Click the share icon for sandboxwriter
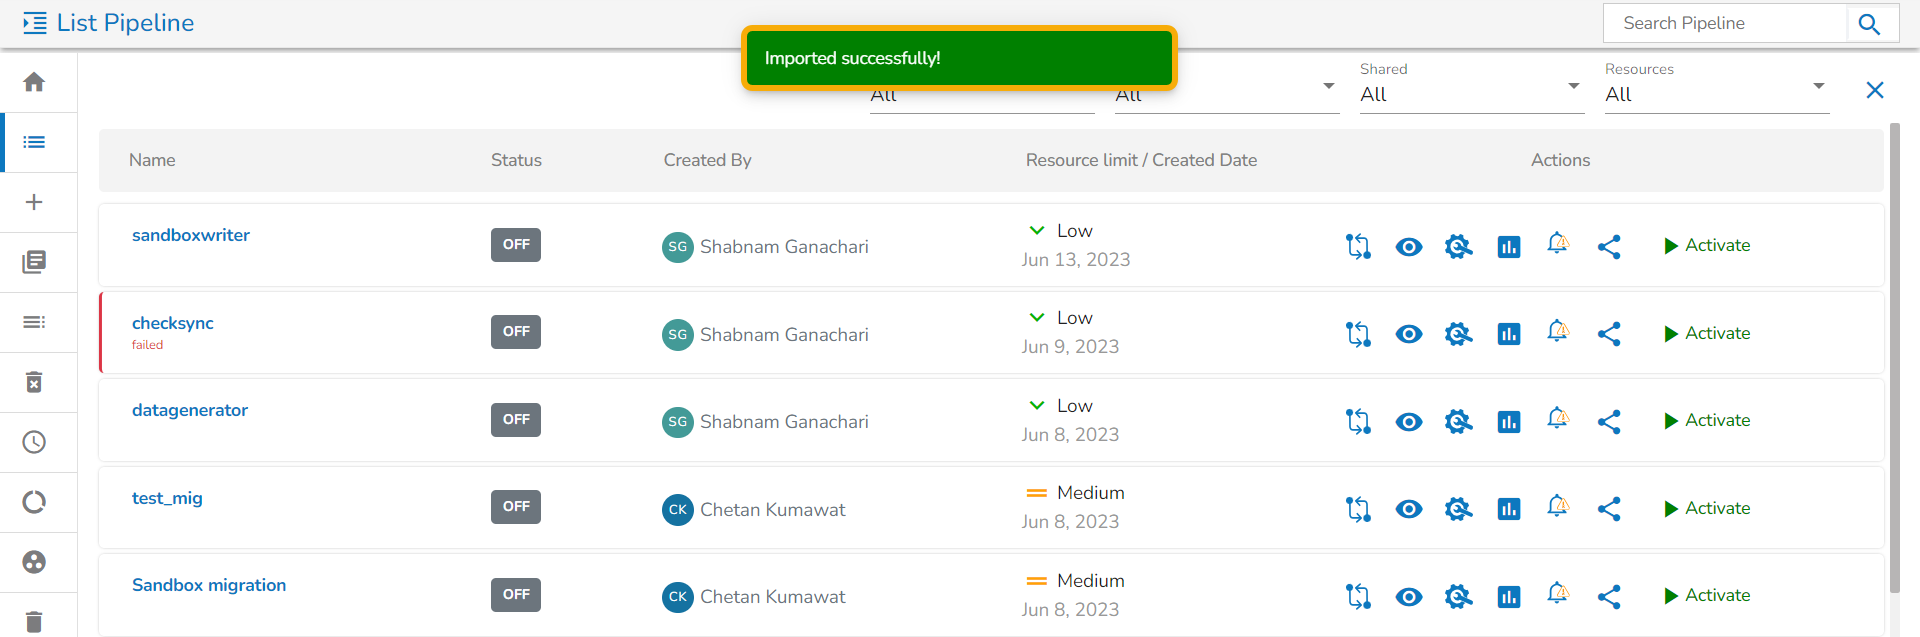1920x637 pixels. pos(1608,247)
